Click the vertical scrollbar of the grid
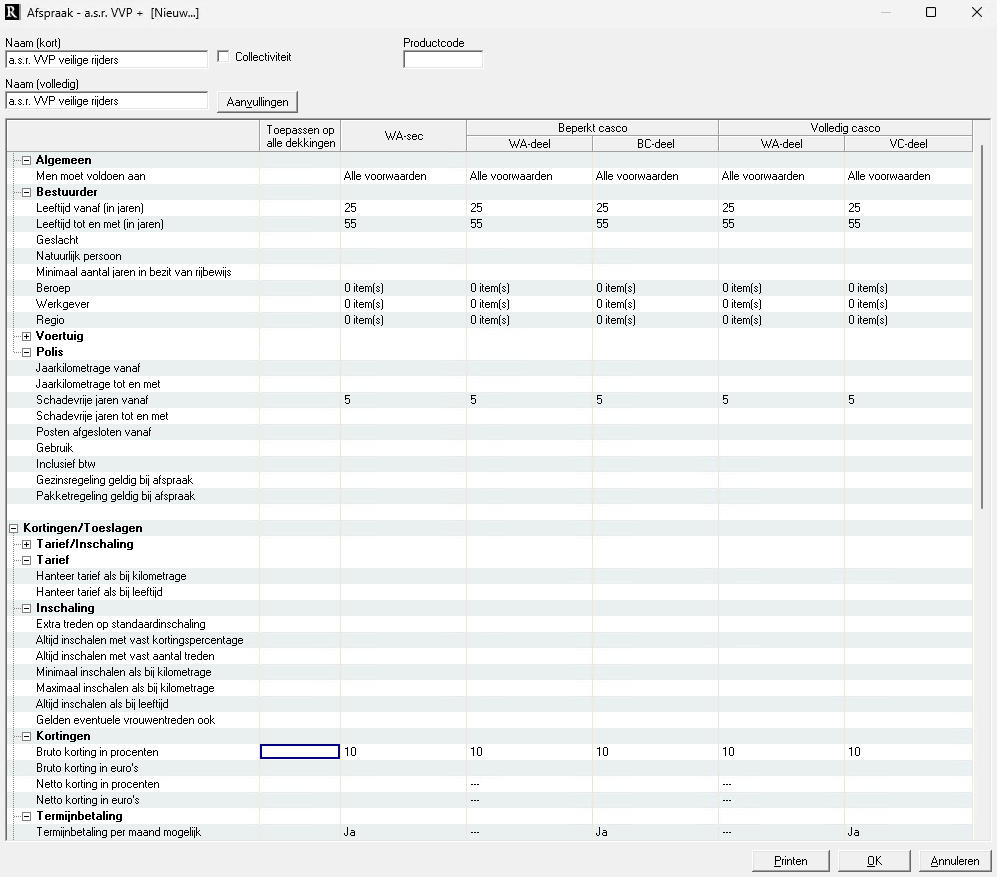This screenshot has height=877, width=997. (982, 326)
